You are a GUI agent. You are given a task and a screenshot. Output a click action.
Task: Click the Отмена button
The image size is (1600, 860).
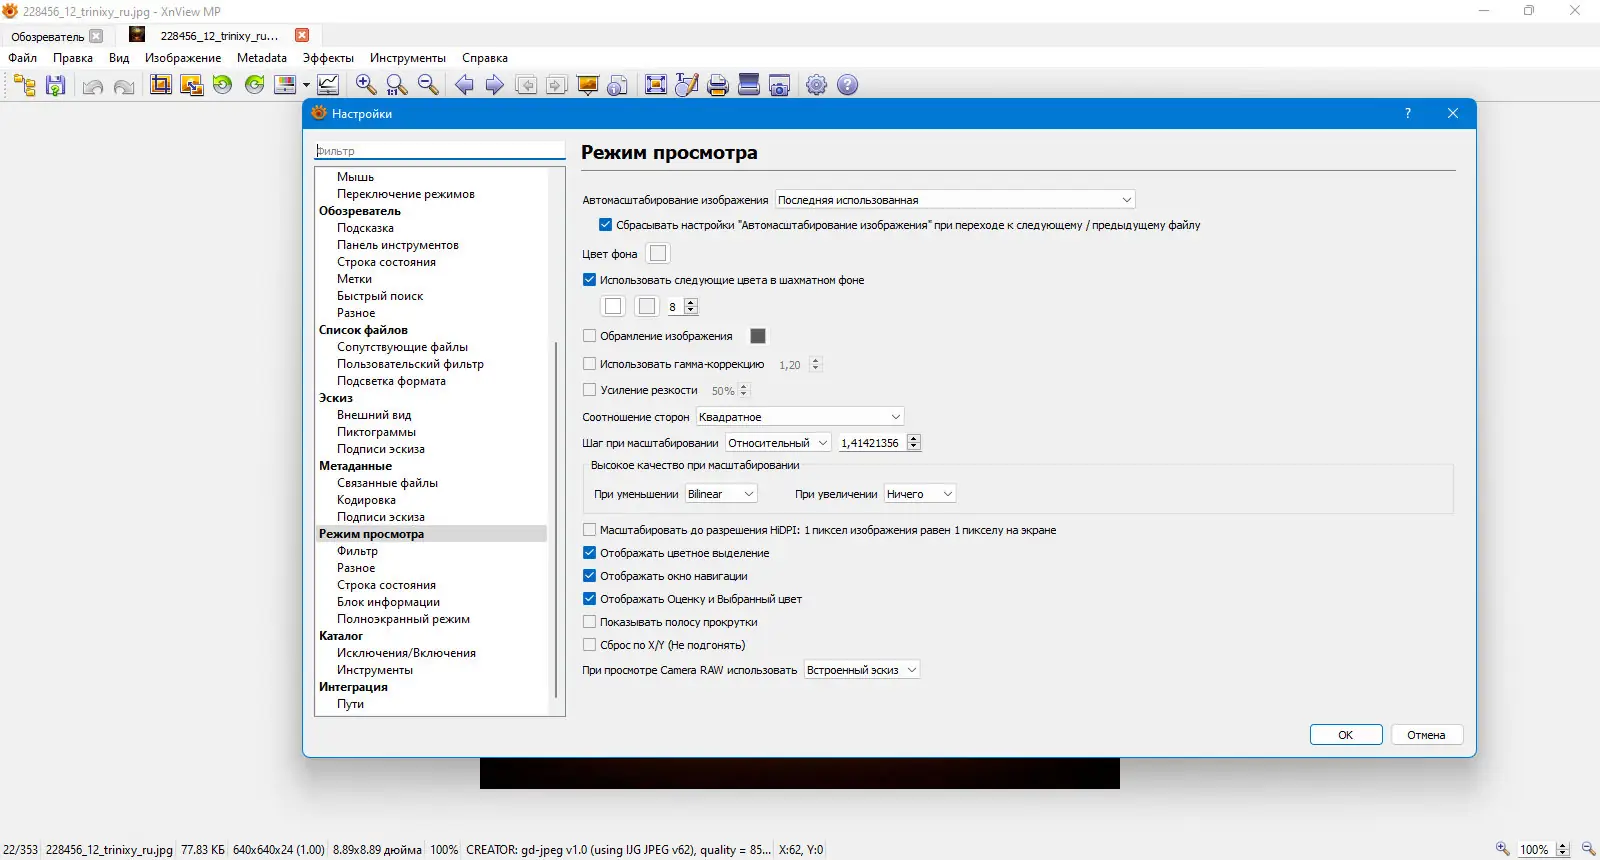[1426, 735]
